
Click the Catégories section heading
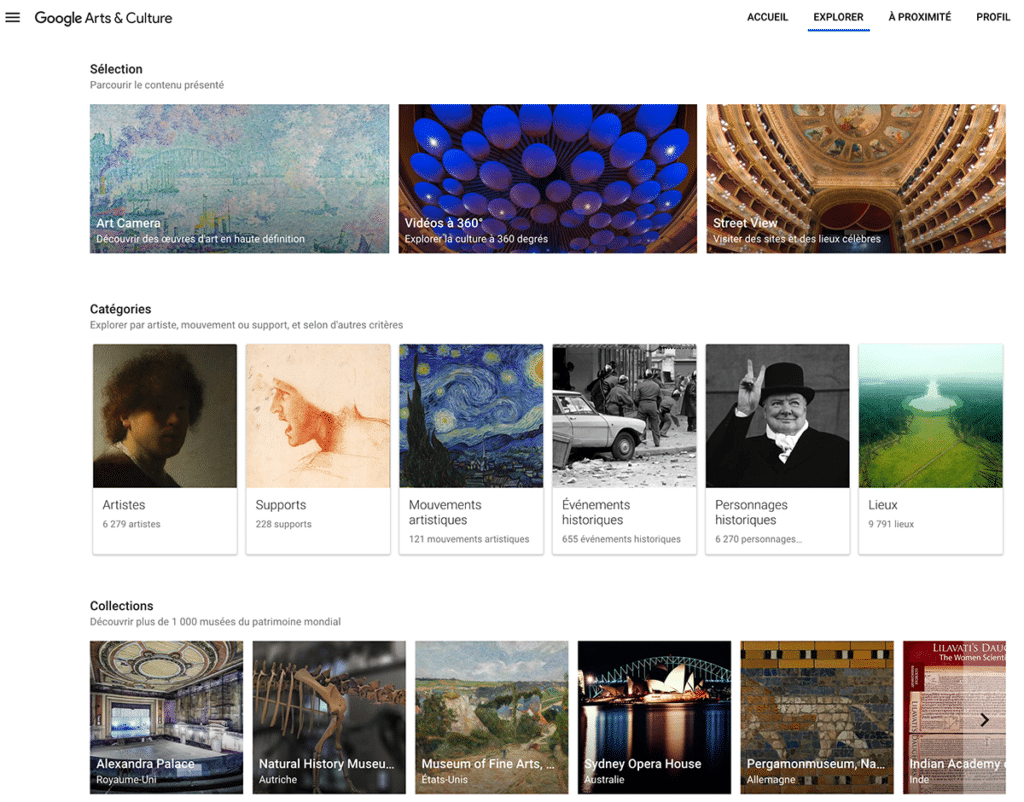point(121,309)
